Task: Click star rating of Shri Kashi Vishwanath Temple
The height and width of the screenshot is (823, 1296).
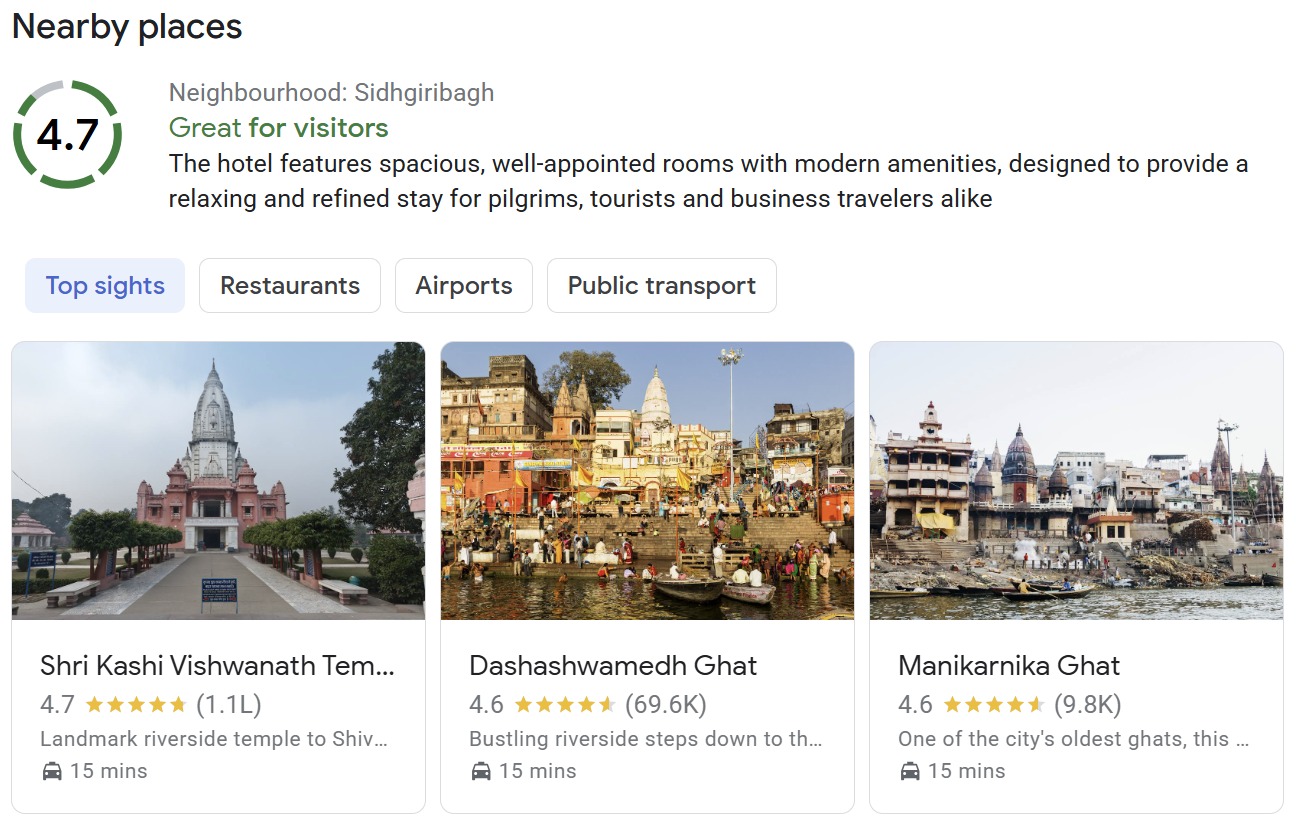Action: 136,705
